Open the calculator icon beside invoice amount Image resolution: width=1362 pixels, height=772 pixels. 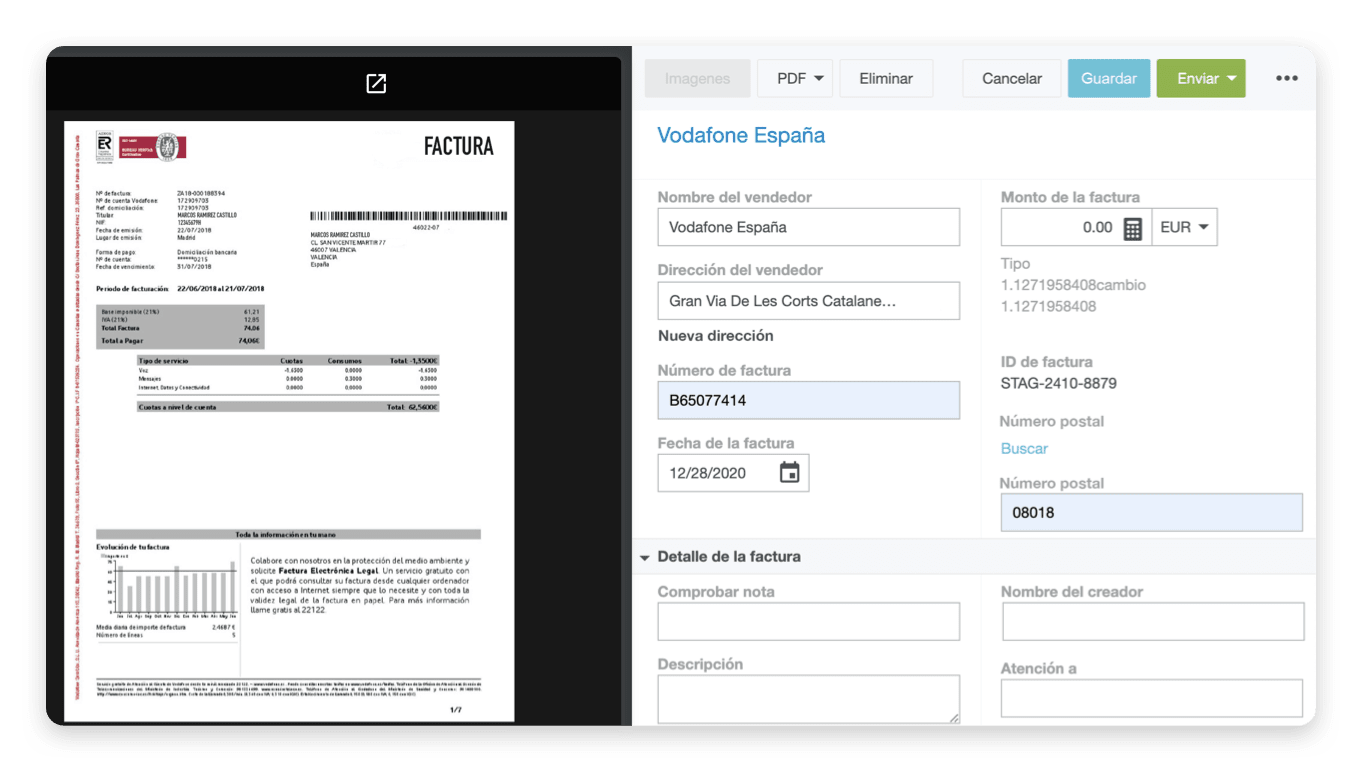coord(1132,228)
